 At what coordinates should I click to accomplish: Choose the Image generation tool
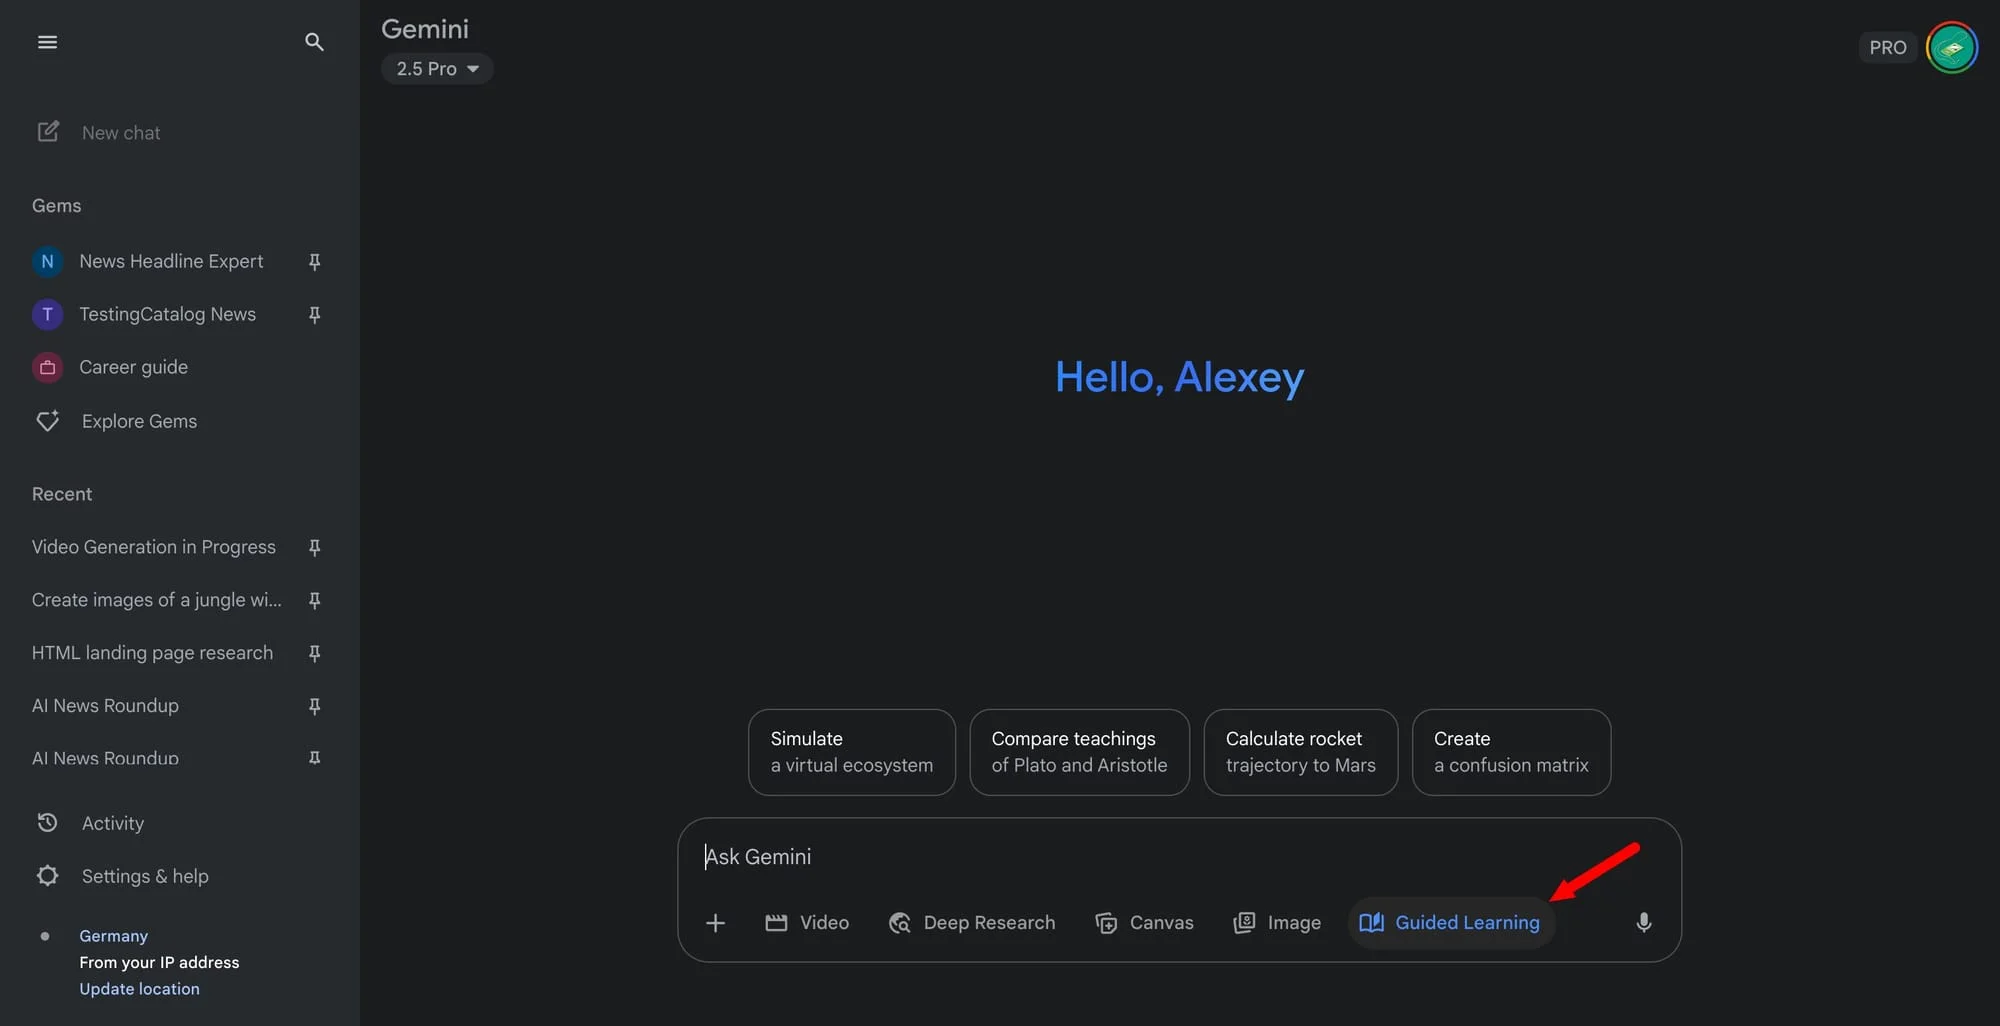[x=1277, y=922]
